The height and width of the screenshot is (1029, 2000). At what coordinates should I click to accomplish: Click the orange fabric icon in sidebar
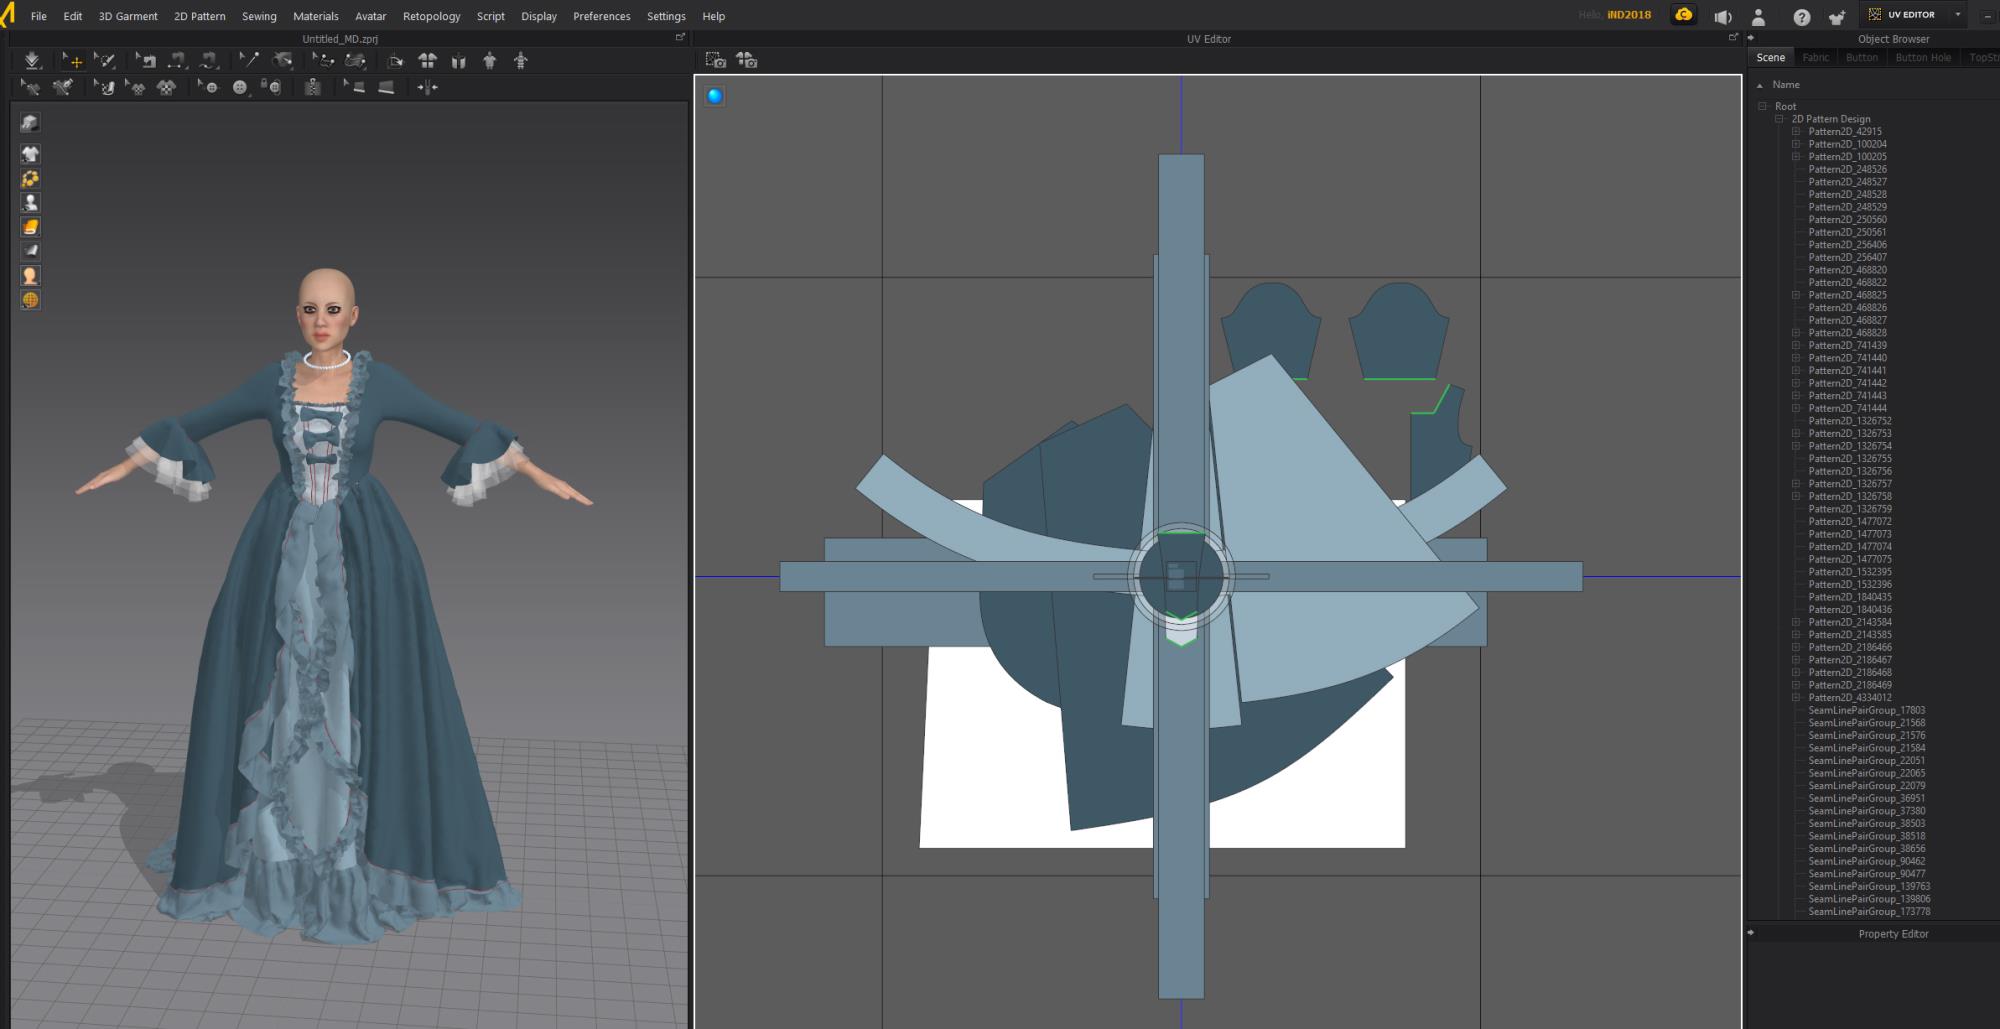(30, 227)
